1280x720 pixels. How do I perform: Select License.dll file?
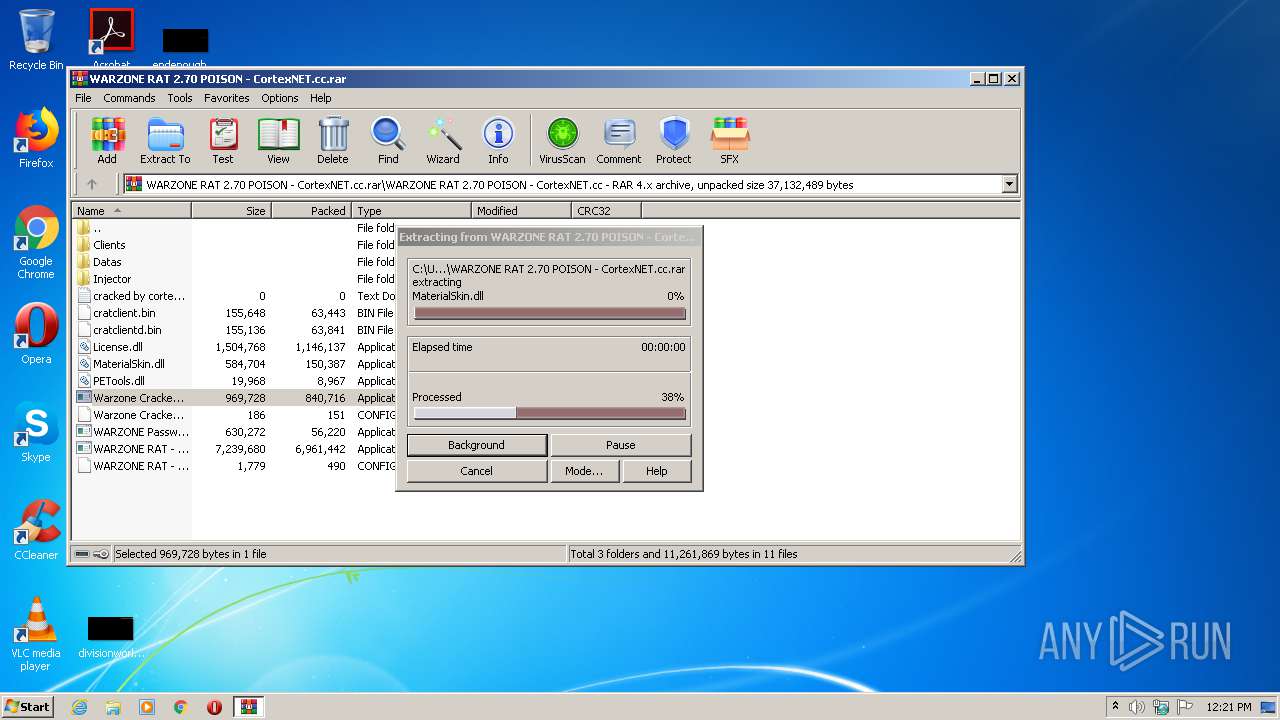coord(117,347)
